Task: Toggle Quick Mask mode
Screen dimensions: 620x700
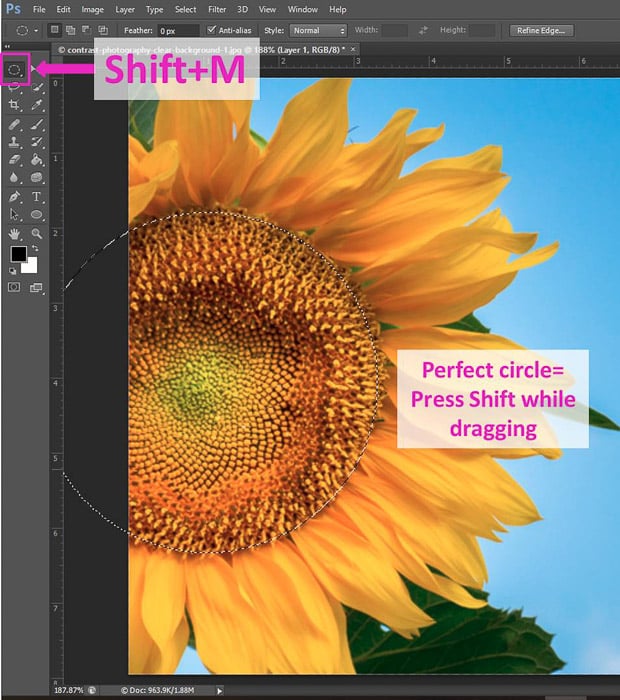Action: [14, 287]
